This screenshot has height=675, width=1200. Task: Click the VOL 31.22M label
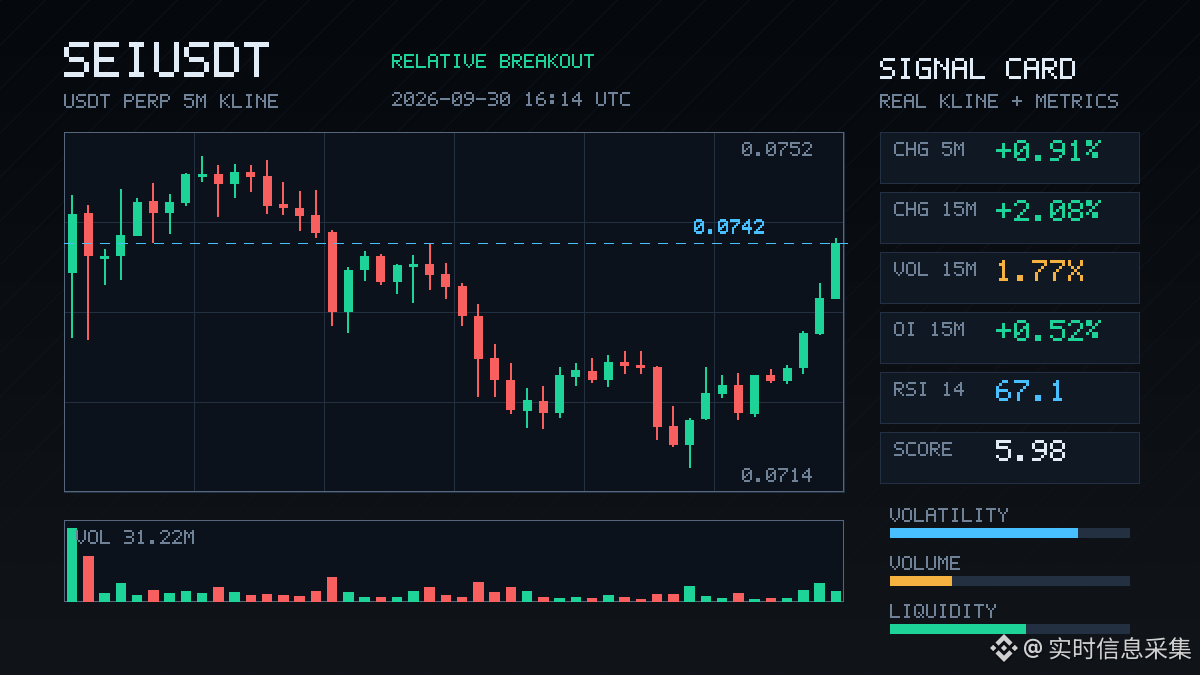tap(135, 537)
